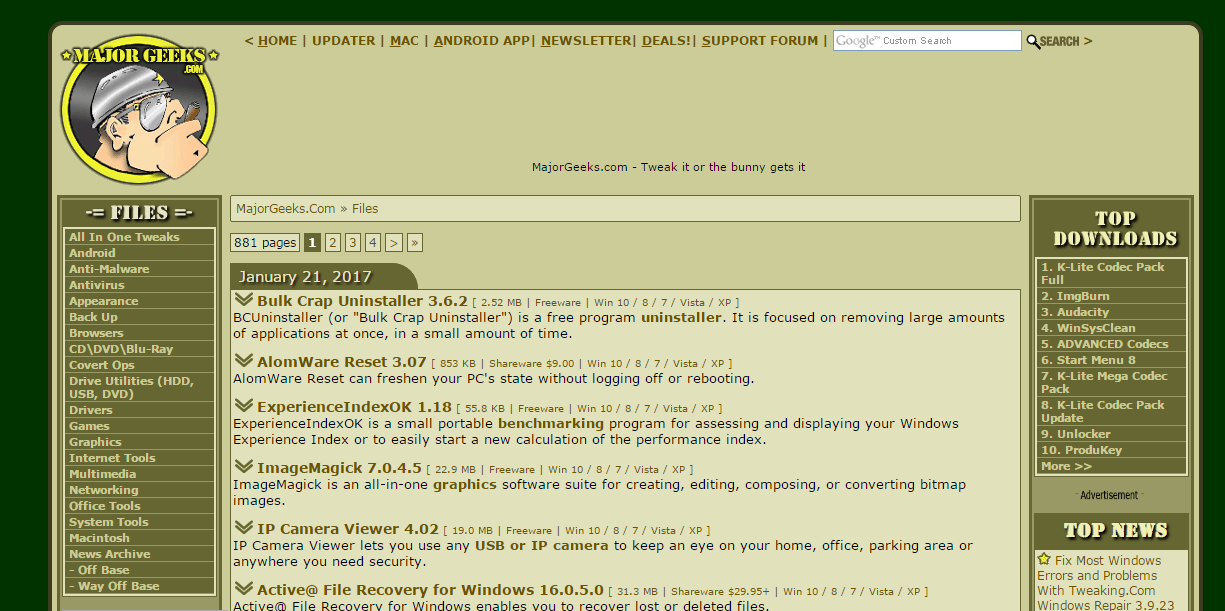Click the download arrow beside ImageMagick
The height and width of the screenshot is (611, 1225).
244,466
